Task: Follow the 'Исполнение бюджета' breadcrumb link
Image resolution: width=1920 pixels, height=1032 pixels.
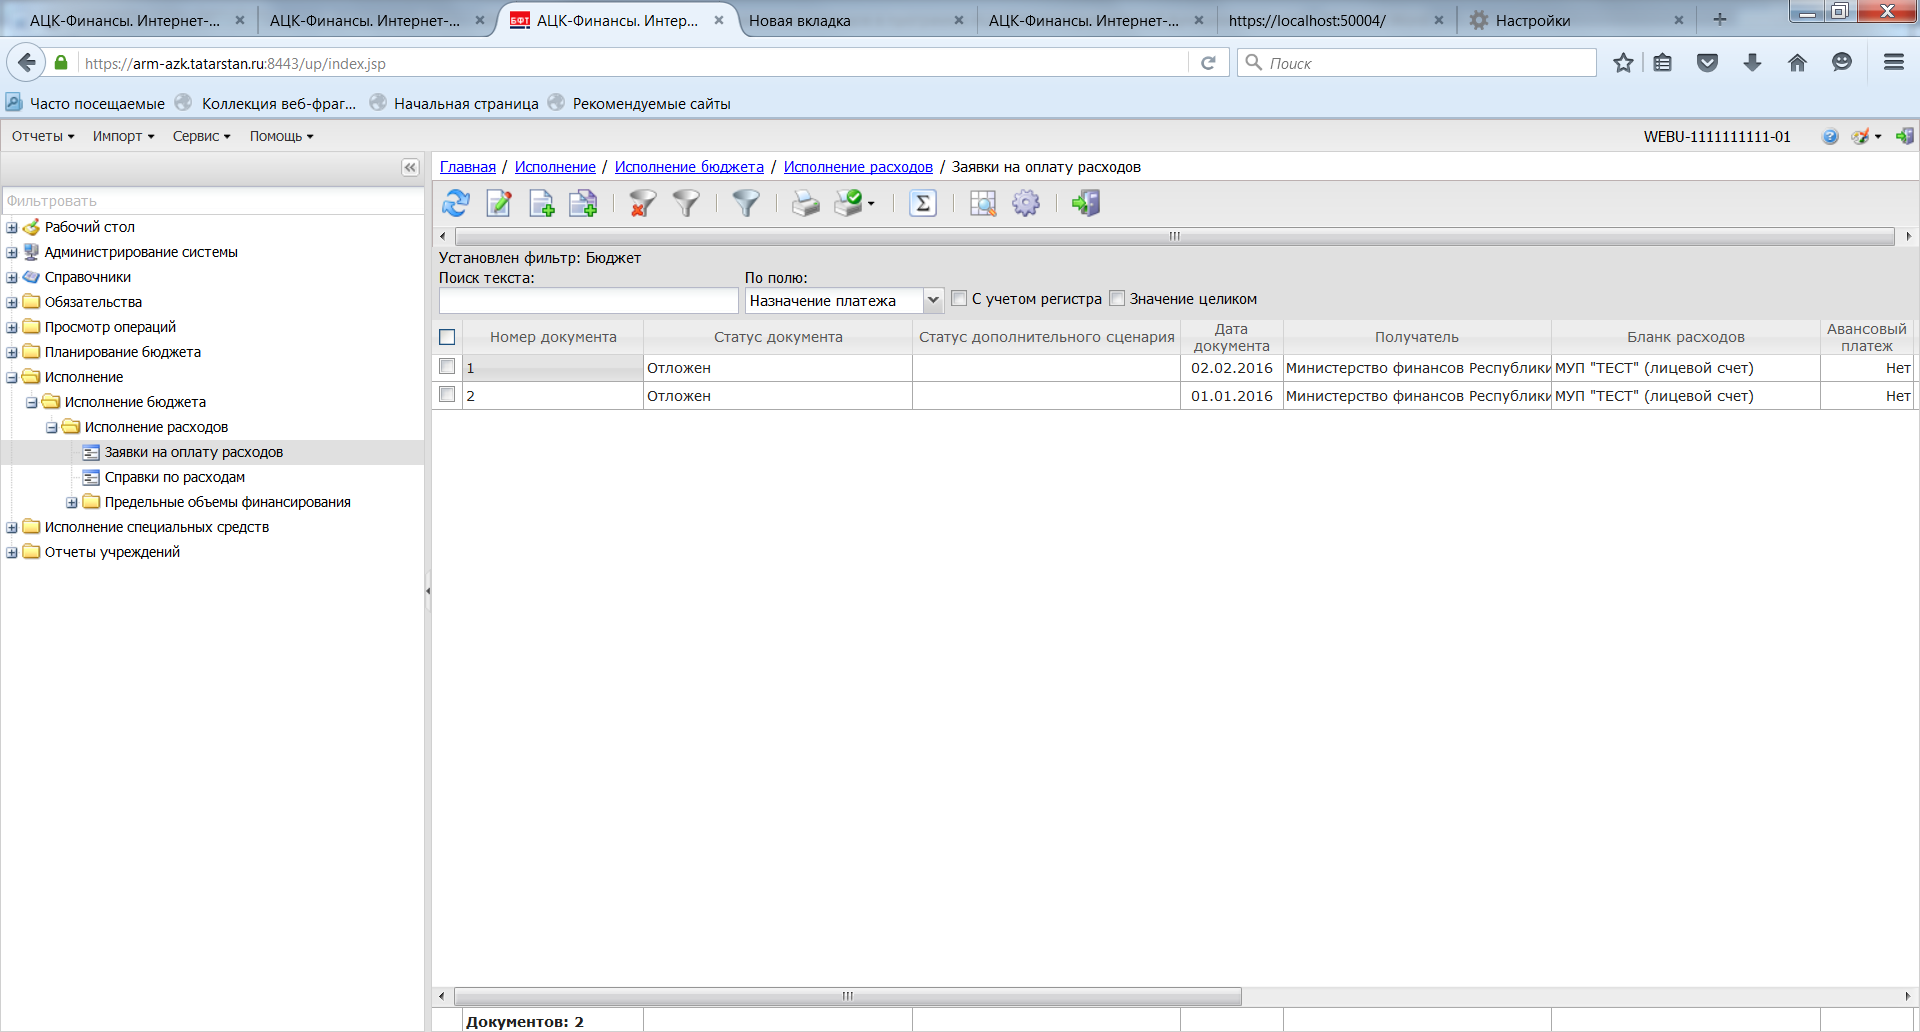Action: click(689, 167)
